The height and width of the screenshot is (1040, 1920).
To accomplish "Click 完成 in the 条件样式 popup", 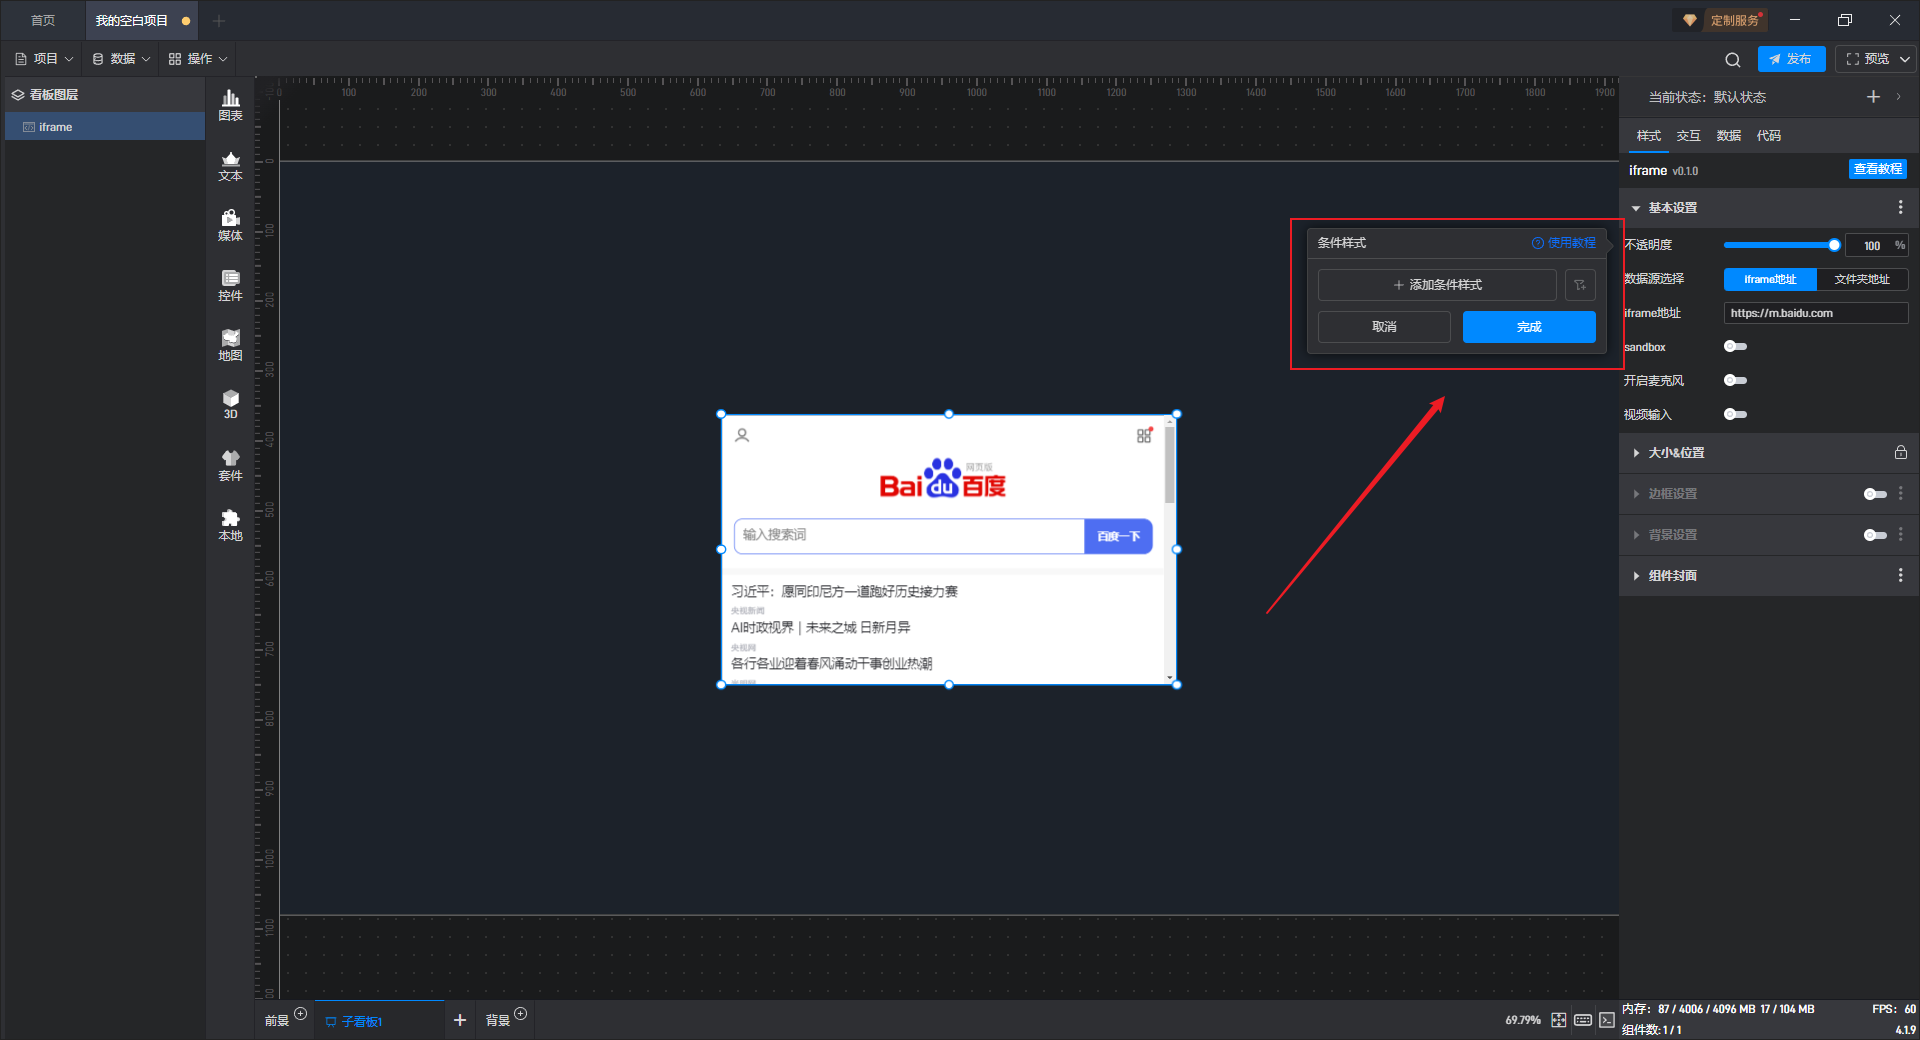I will pyautogui.click(x=1529, y=327).
